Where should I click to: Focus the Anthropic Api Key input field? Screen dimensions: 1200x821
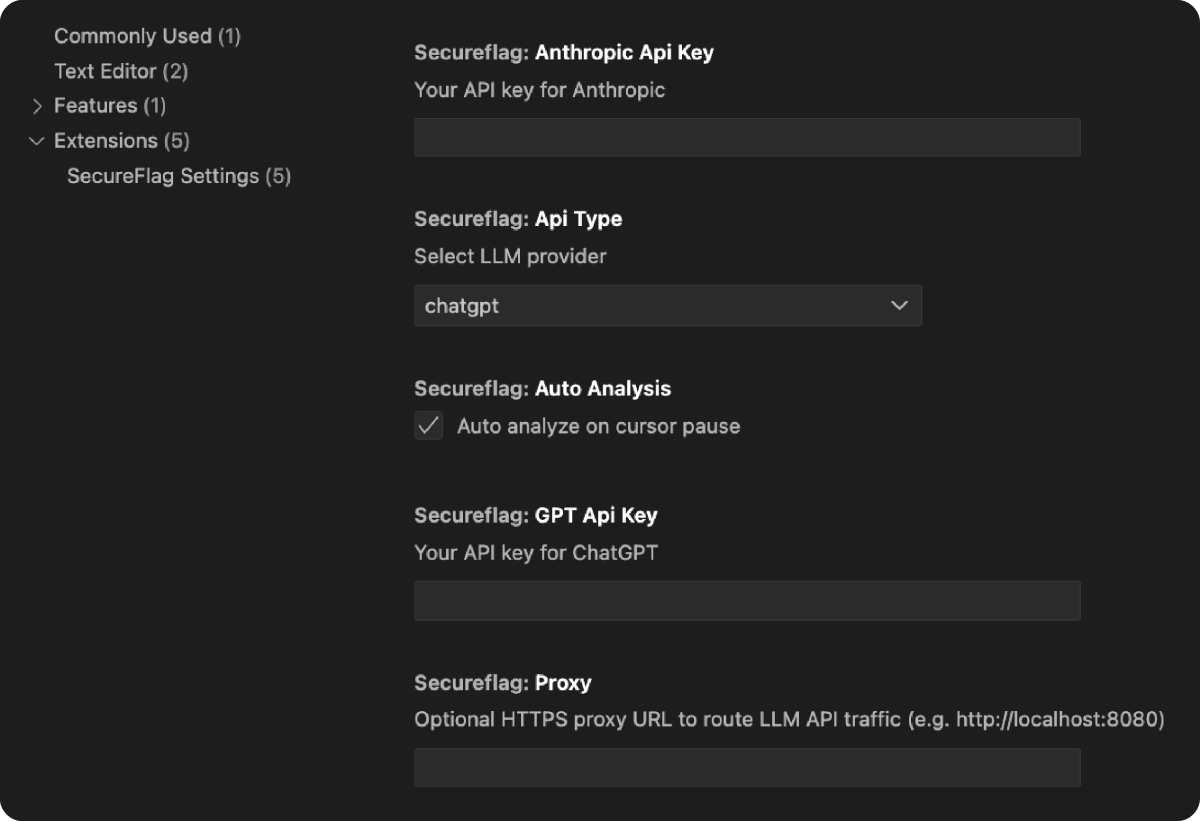[x=747, y=137]
